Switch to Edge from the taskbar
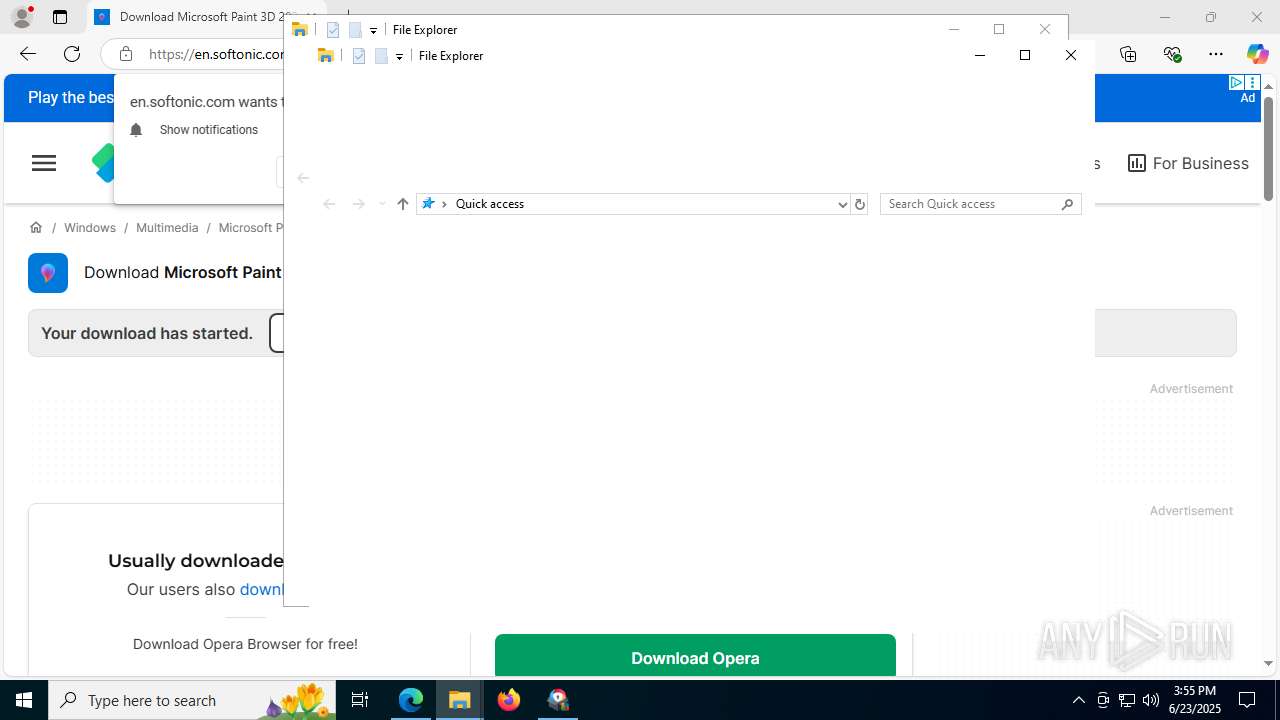The height and width of the screenshot is (720, 1280). (x=411, y=700)
